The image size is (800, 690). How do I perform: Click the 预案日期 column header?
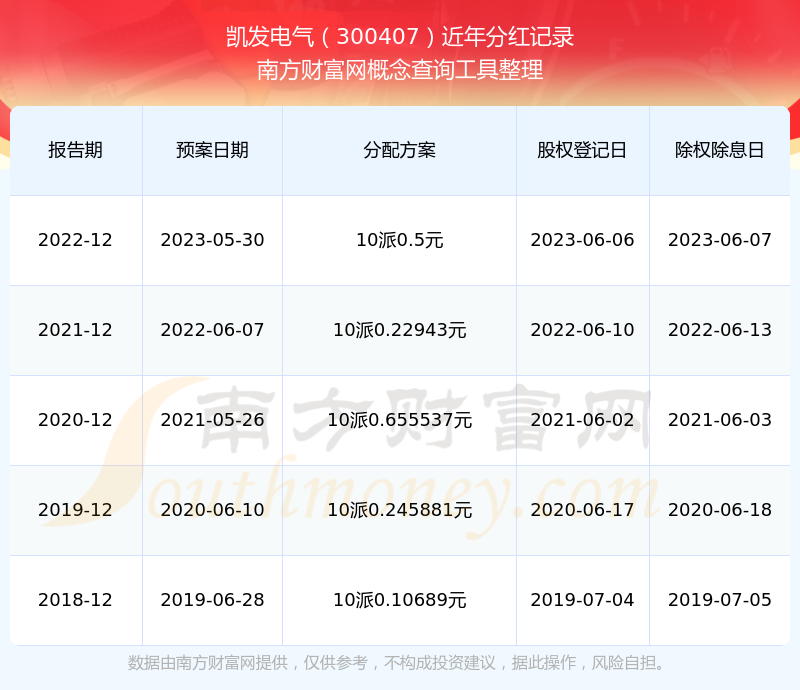tap(212, 150)
